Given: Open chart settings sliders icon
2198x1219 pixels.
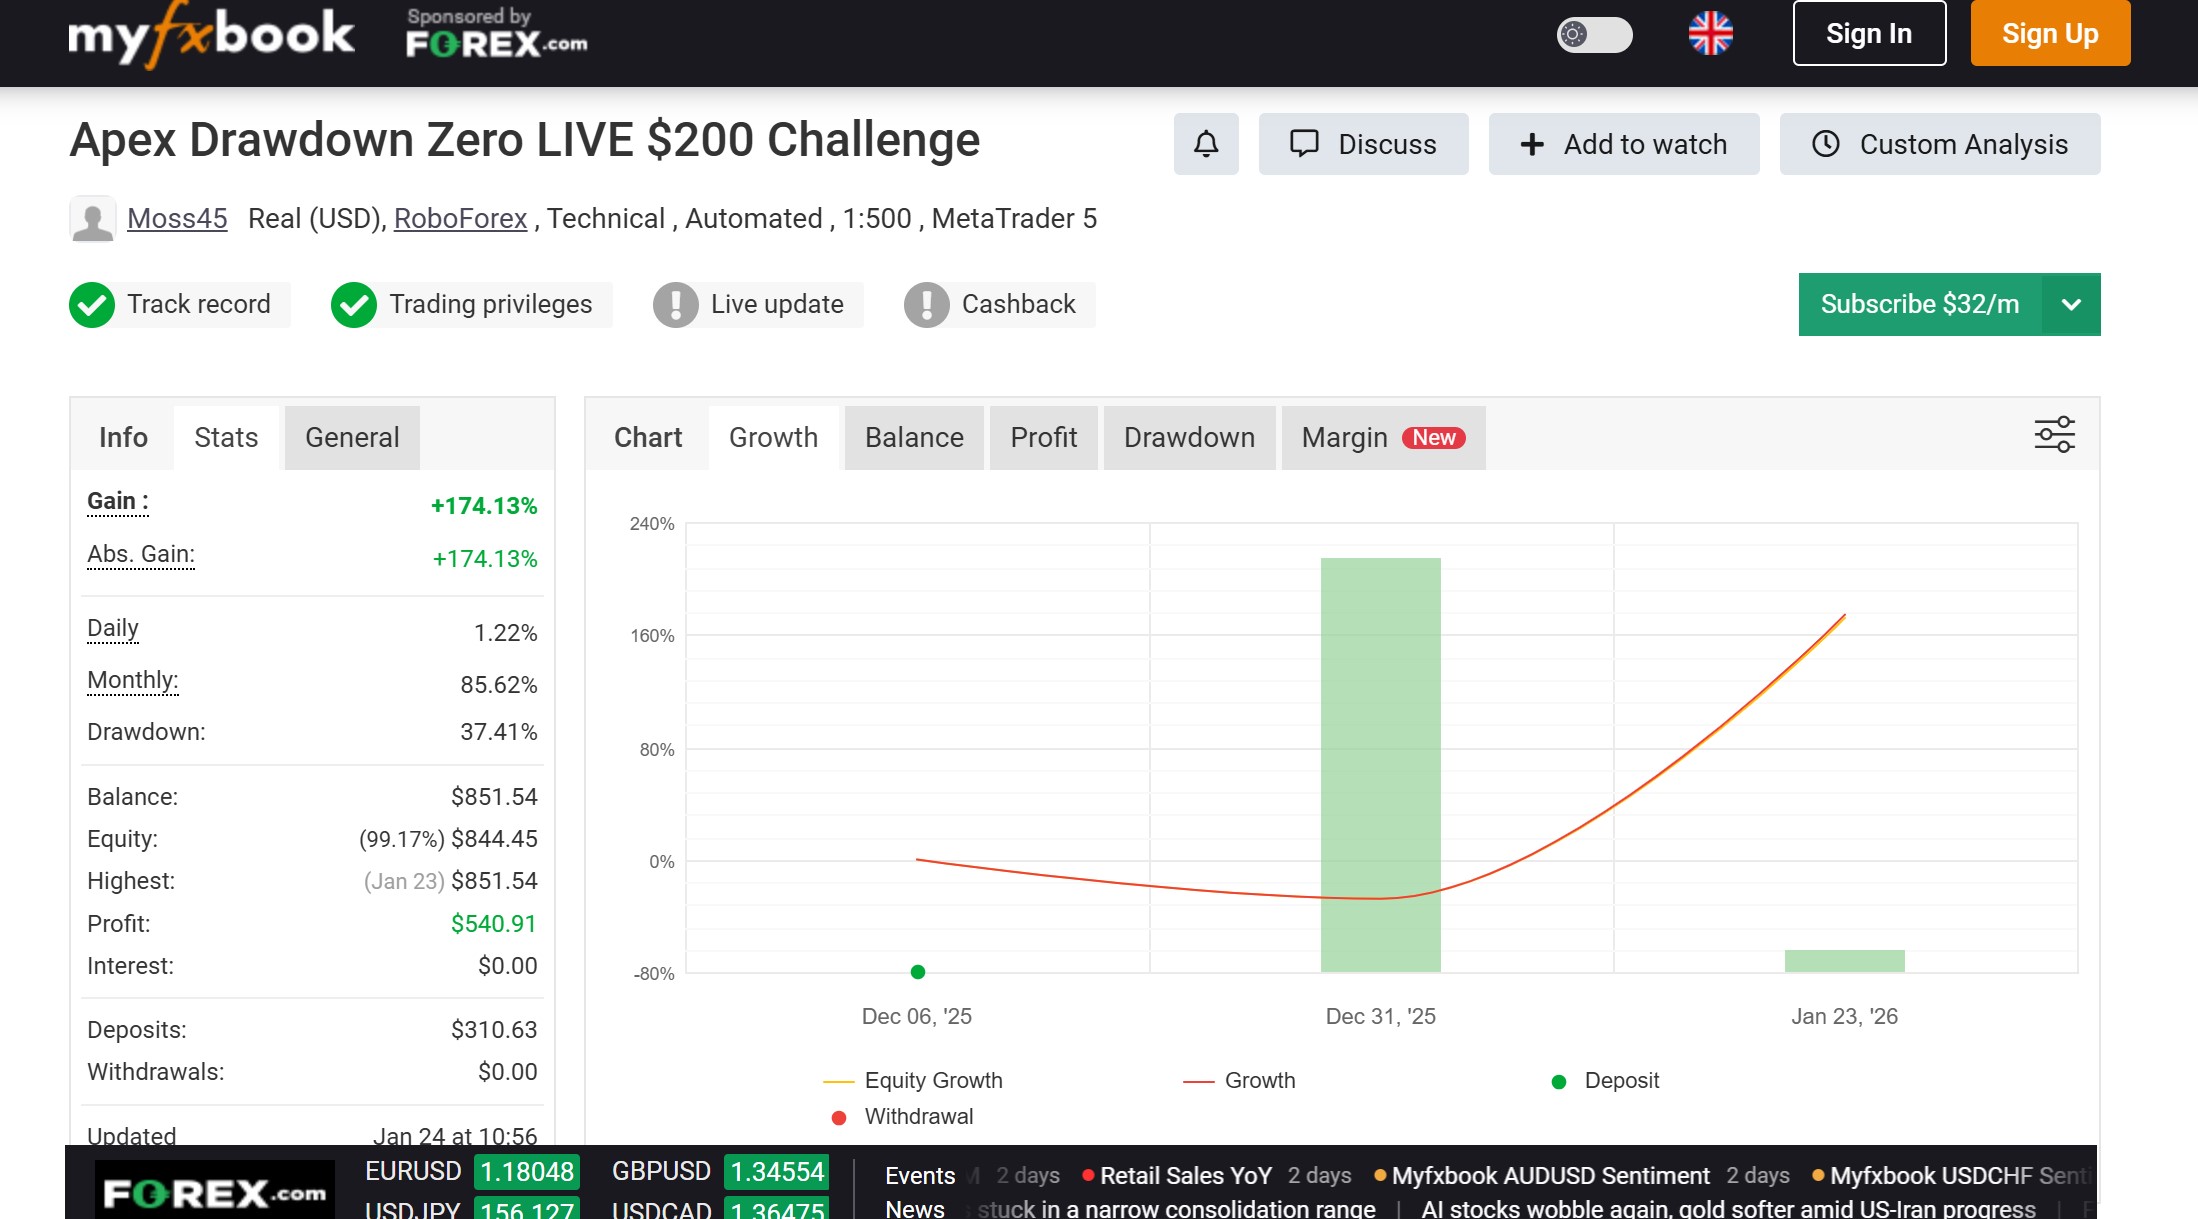Looking at the screenshot, I should click(2055, 435).
